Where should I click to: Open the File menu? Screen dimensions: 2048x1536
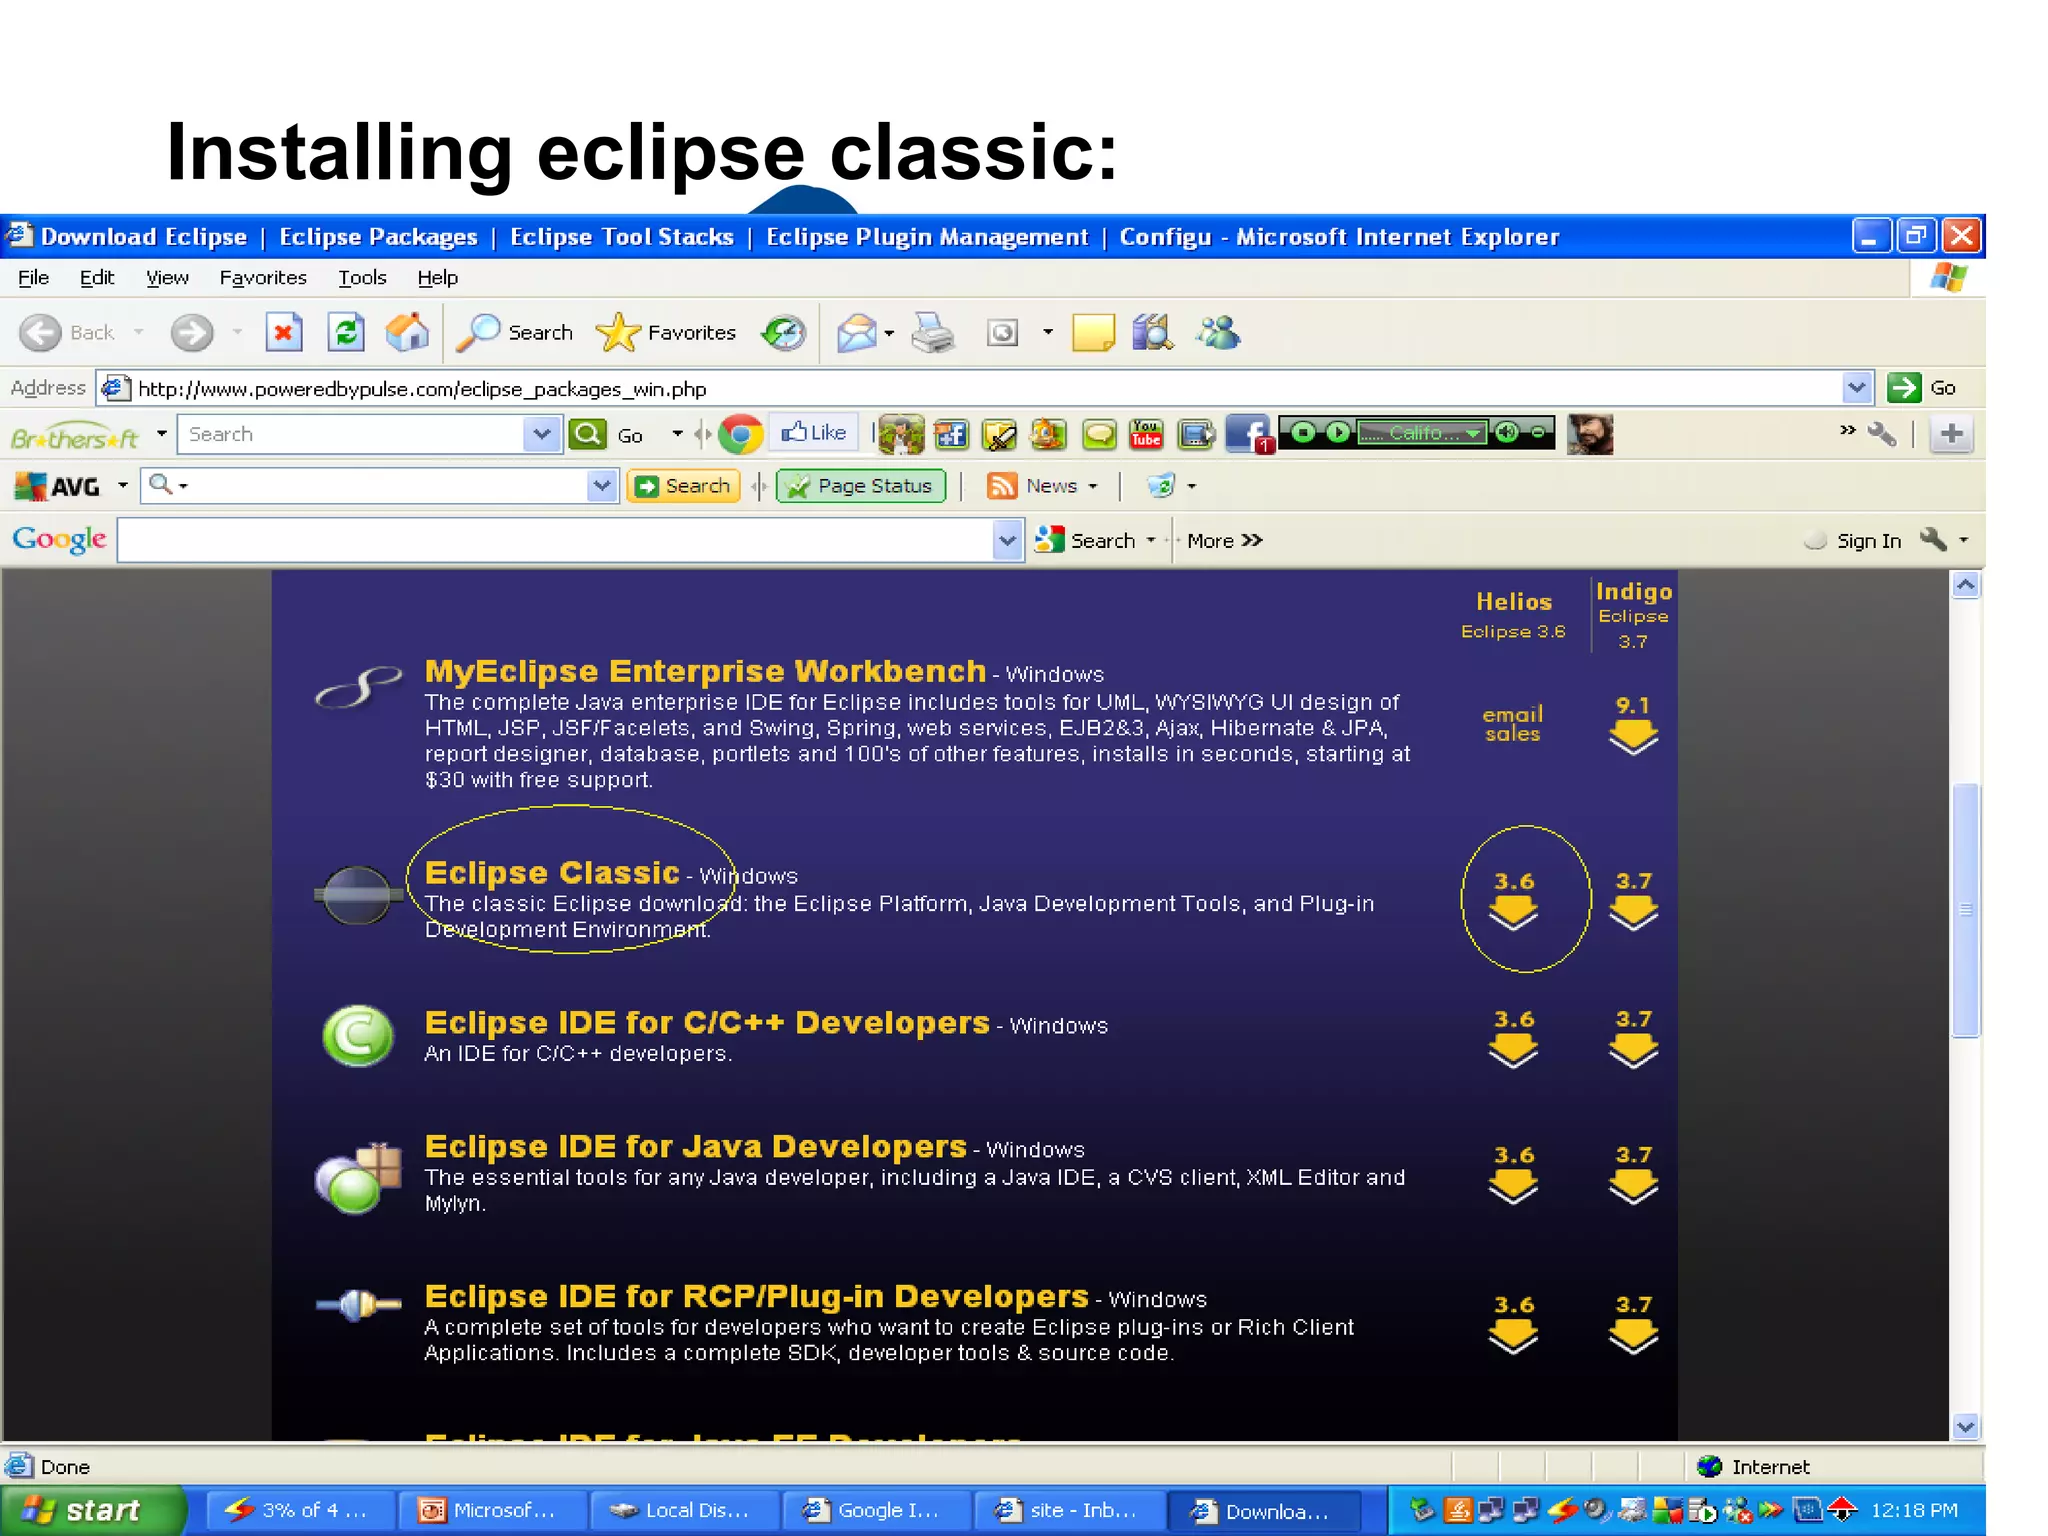(34, 278)
